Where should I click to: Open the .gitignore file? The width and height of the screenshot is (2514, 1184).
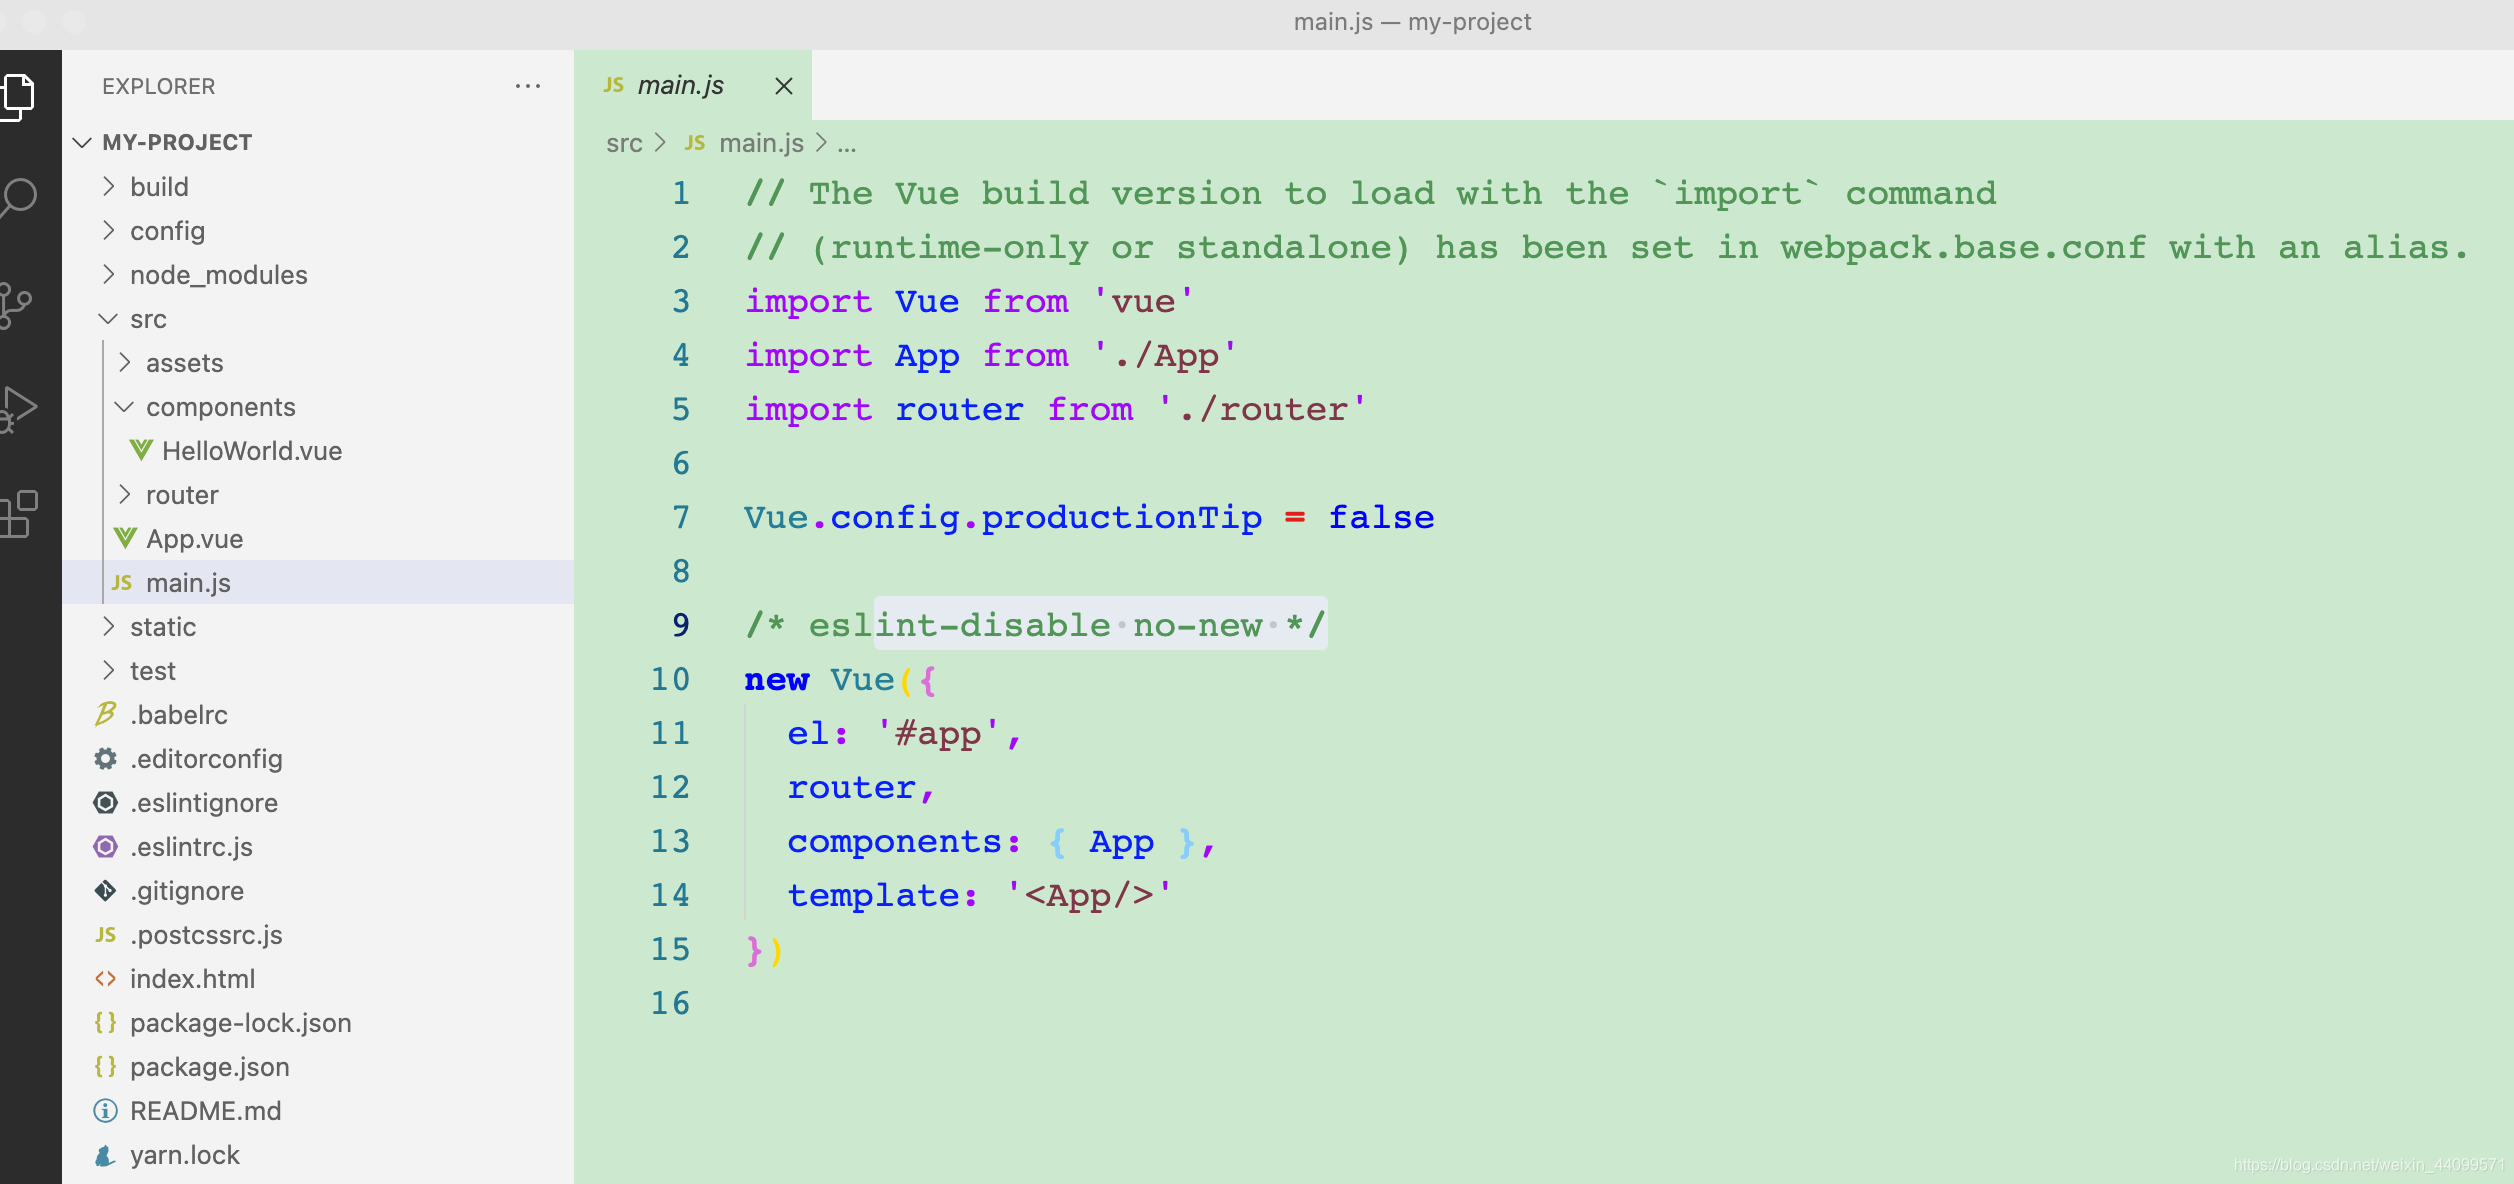pyautogui.click(x=318, y=891)
